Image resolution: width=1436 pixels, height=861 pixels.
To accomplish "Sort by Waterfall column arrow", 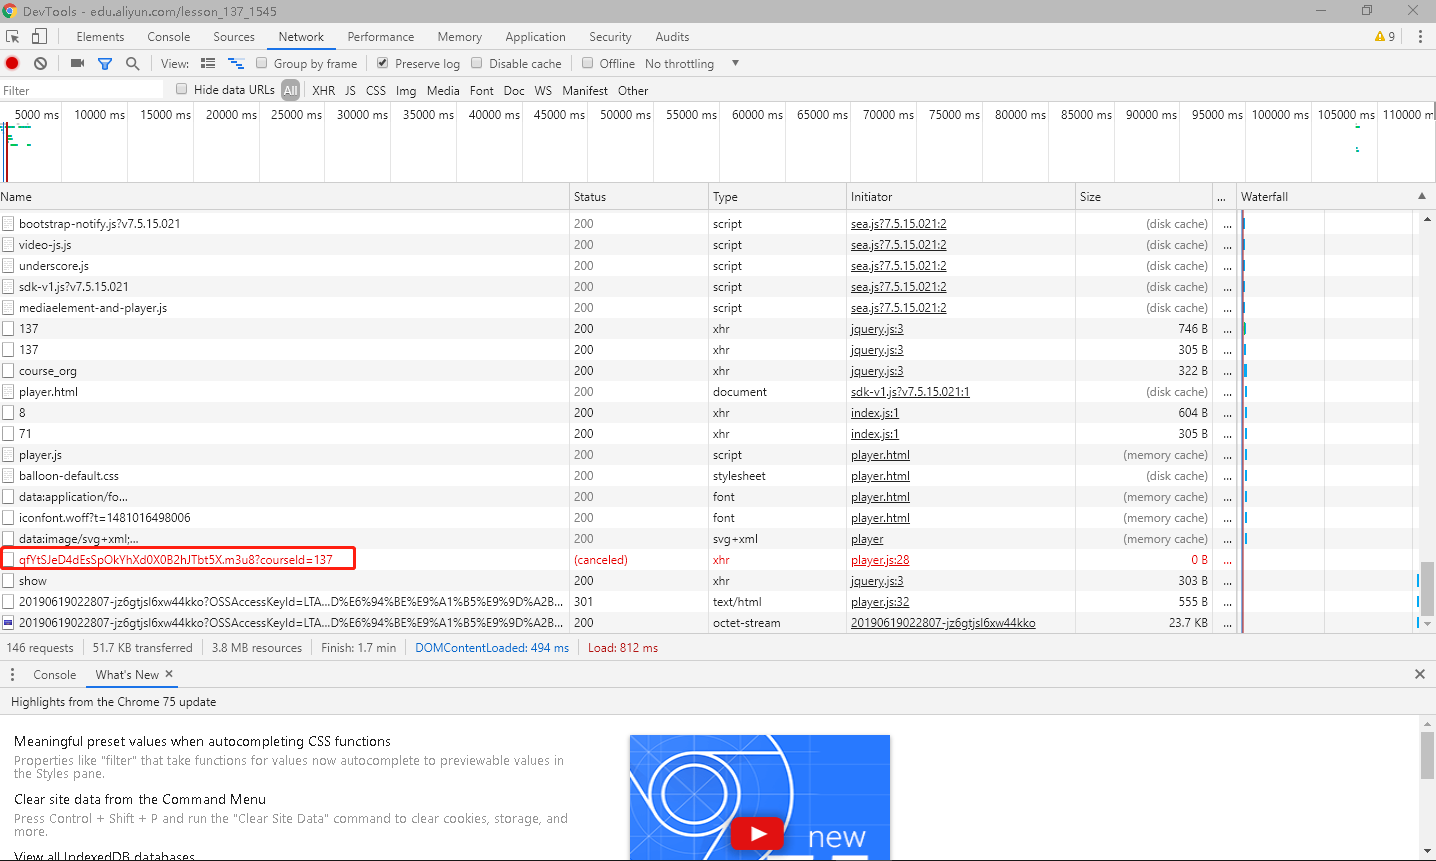I will coord(1422,196).
